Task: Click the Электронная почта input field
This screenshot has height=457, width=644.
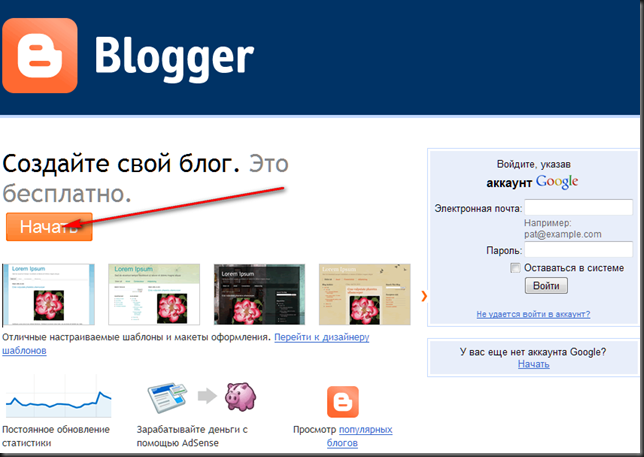Action: click(x=579, y=207)
